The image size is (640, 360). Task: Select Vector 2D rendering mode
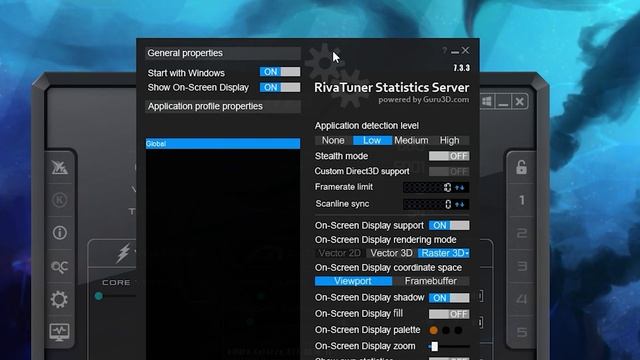tap(340, 253)
